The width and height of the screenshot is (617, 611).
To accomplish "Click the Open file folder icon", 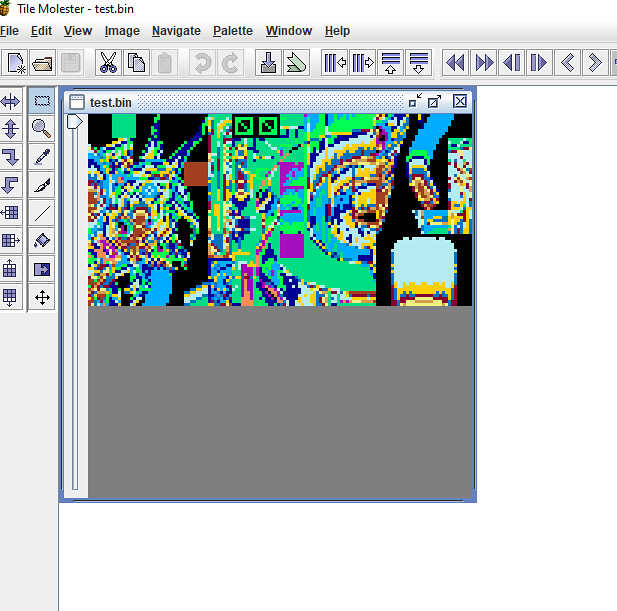I will click(x=43, y=63).
